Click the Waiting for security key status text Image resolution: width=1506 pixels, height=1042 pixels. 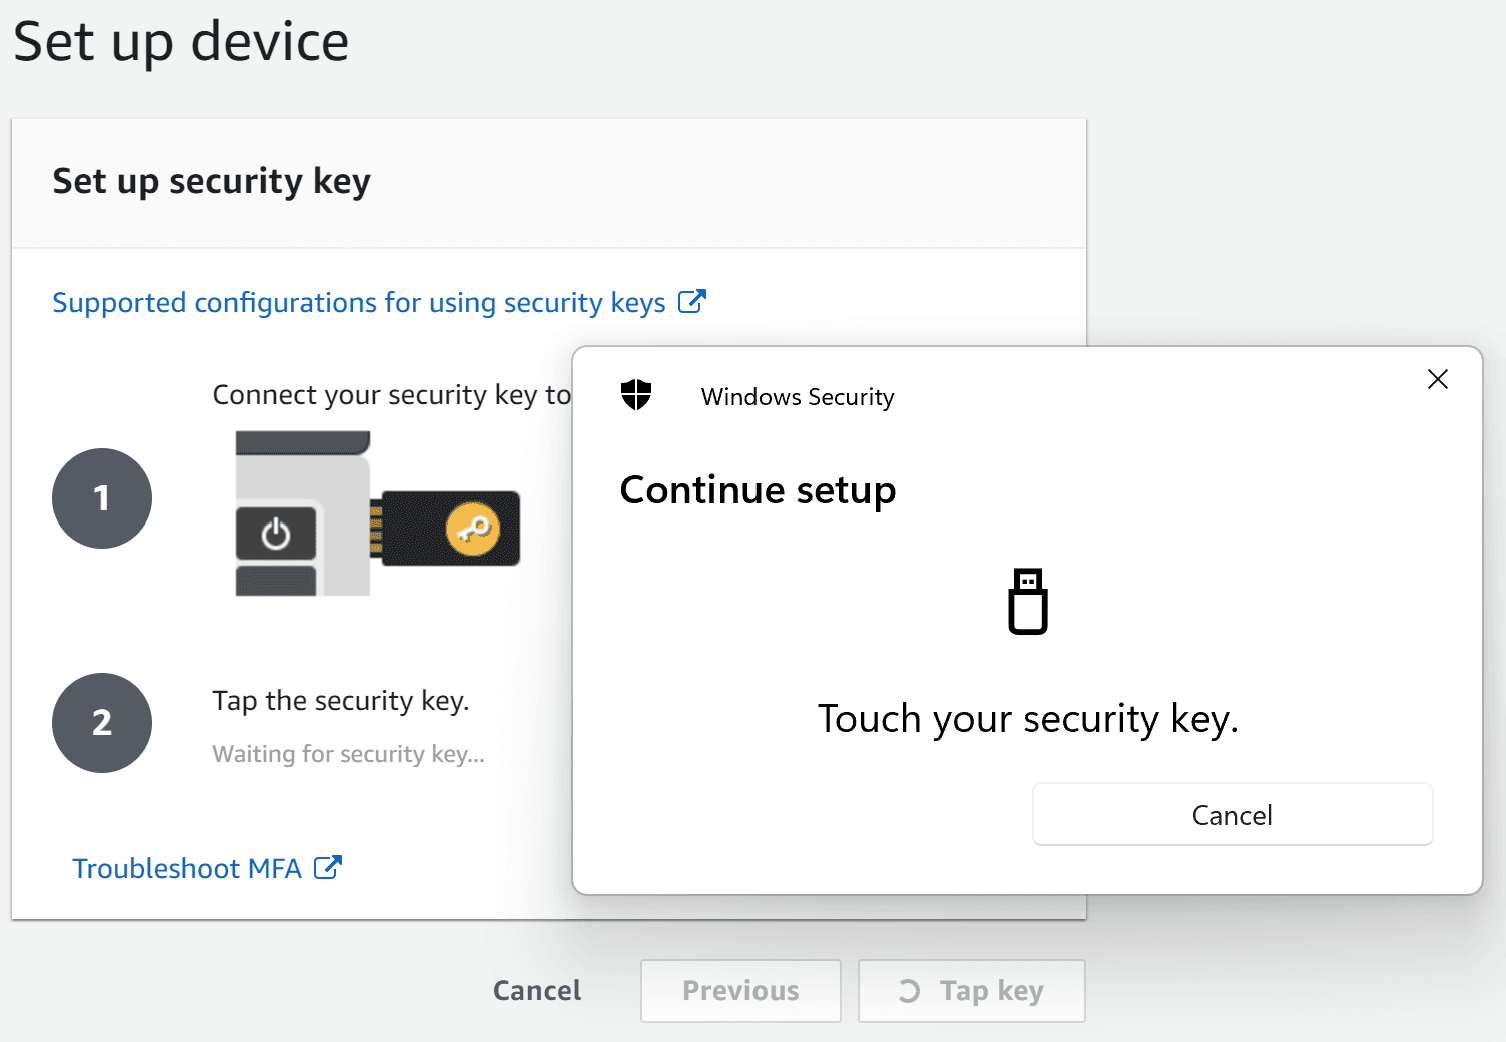pos(348,754)
